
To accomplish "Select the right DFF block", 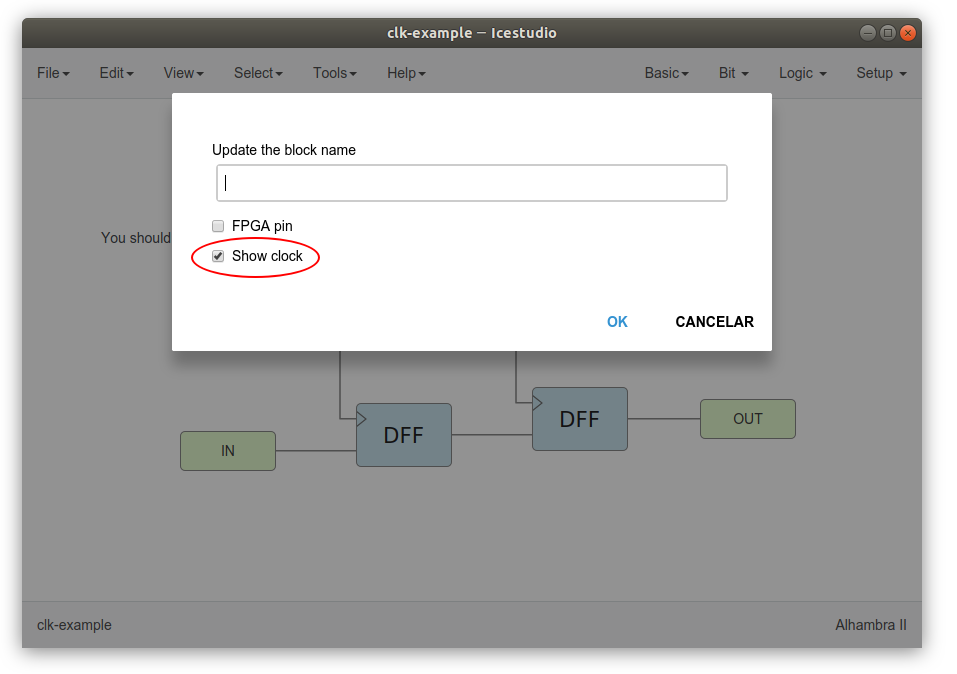I will [580, 419].
